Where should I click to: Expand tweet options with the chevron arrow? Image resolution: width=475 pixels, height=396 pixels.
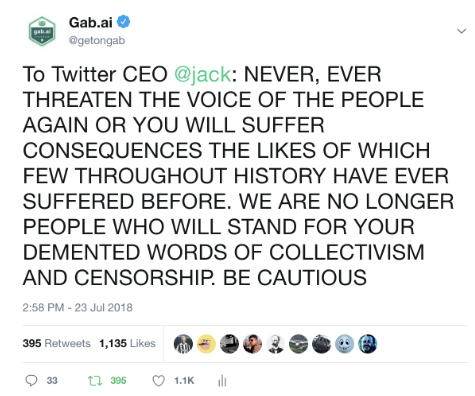tap(461, 31)
